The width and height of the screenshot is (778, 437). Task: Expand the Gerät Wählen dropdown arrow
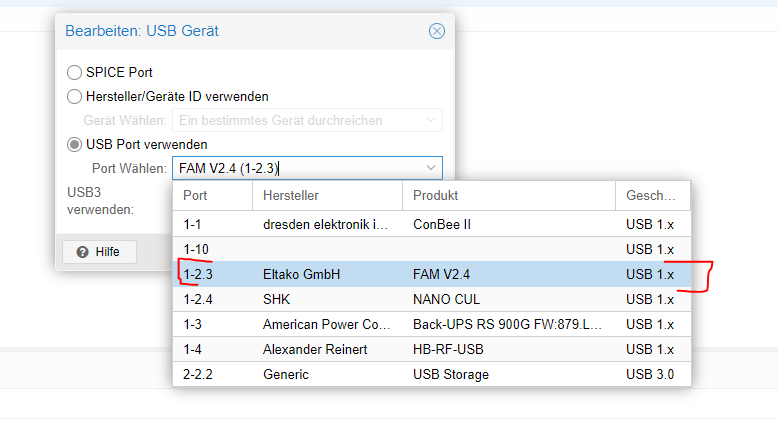(x=431, y=121)
